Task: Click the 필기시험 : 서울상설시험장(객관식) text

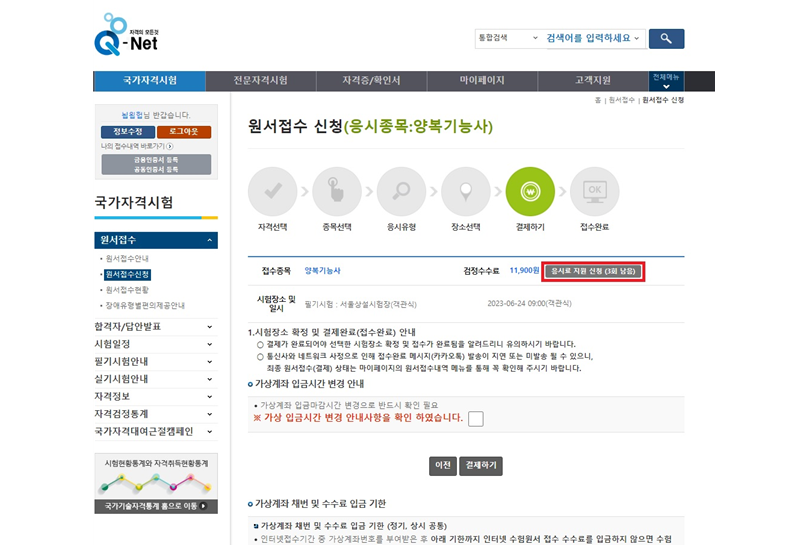Action: point(361,304)
